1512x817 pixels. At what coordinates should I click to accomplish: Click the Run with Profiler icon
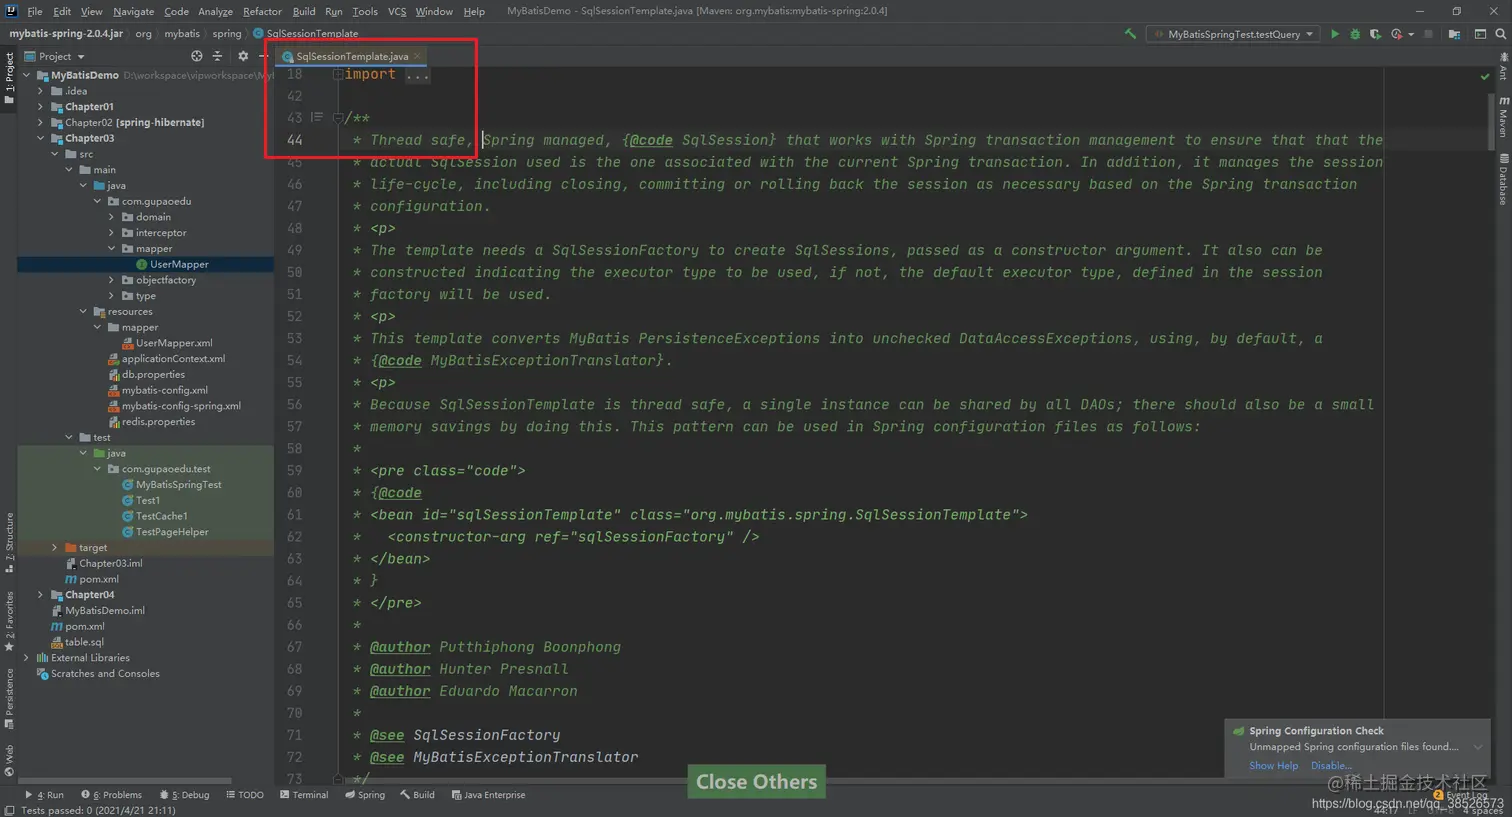point(1396,34)
